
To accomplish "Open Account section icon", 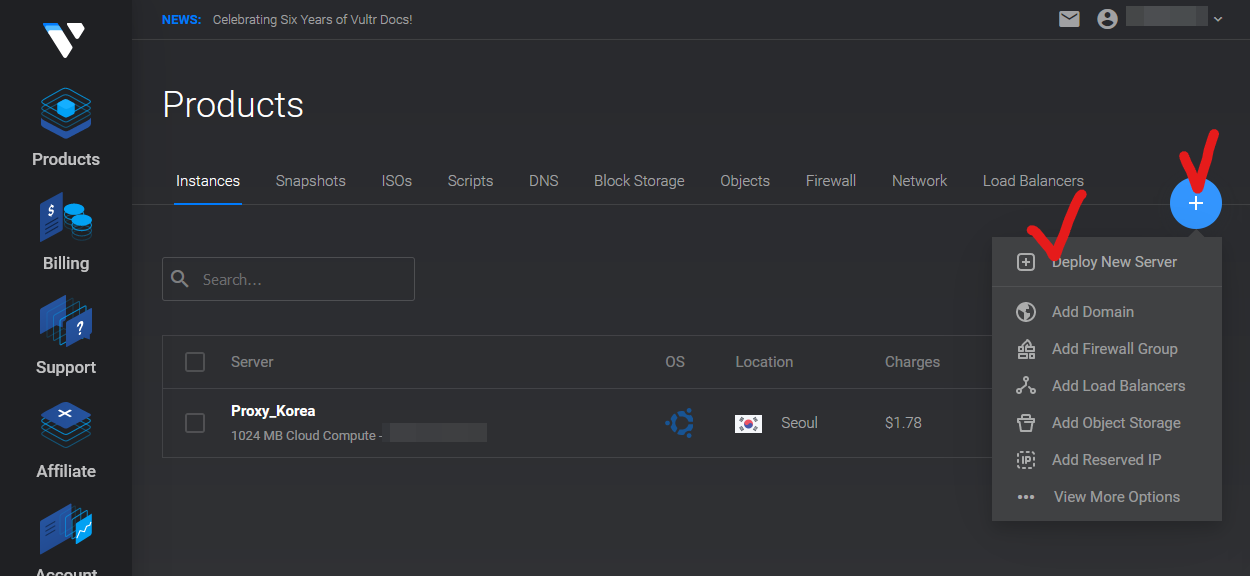I will (x=66, y=529).
